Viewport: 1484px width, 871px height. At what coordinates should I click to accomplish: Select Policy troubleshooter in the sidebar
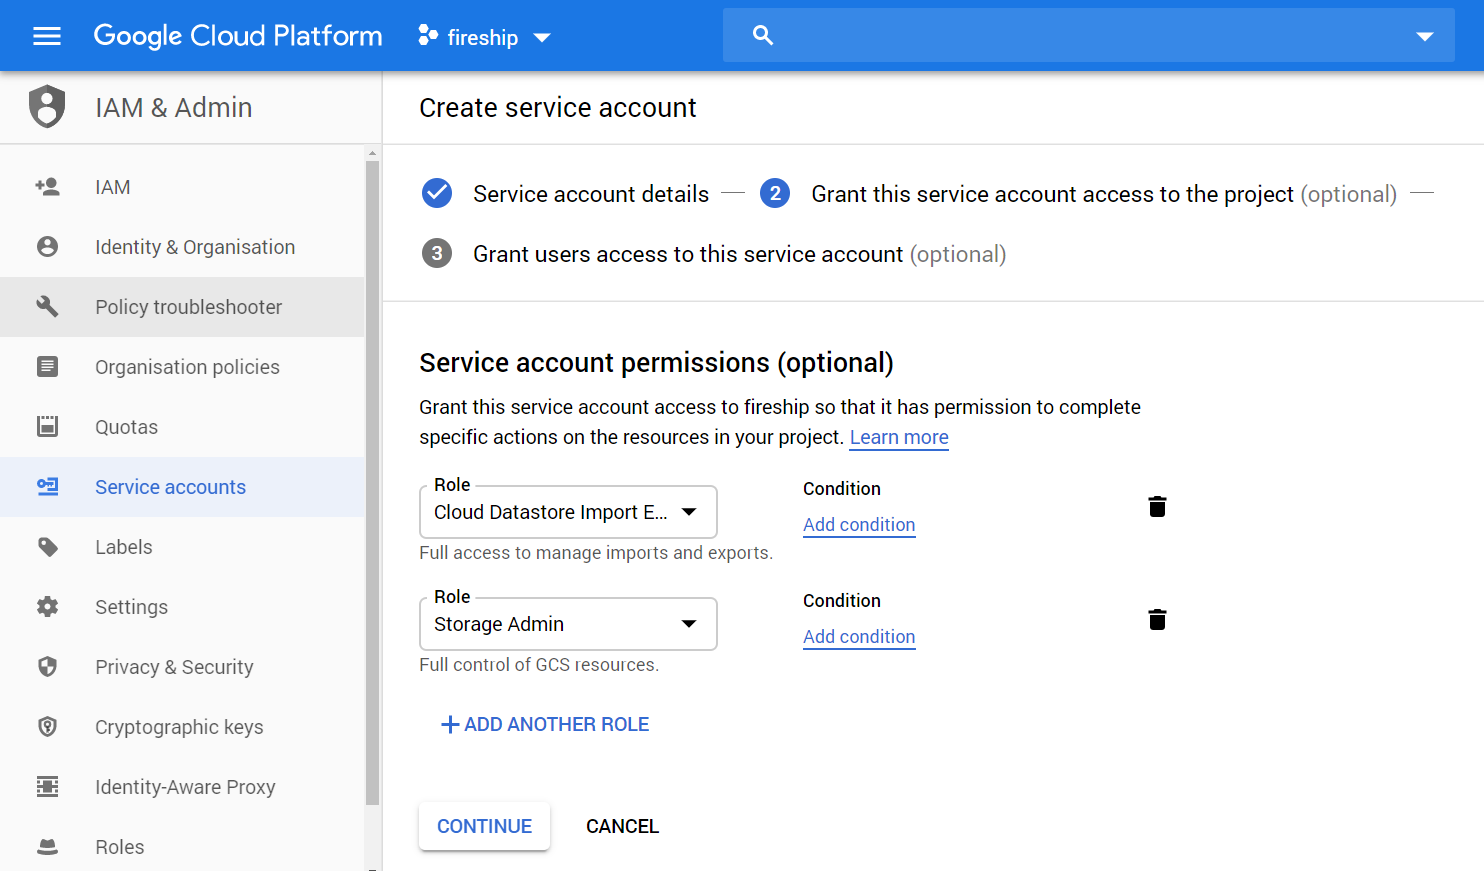point(187,307)
